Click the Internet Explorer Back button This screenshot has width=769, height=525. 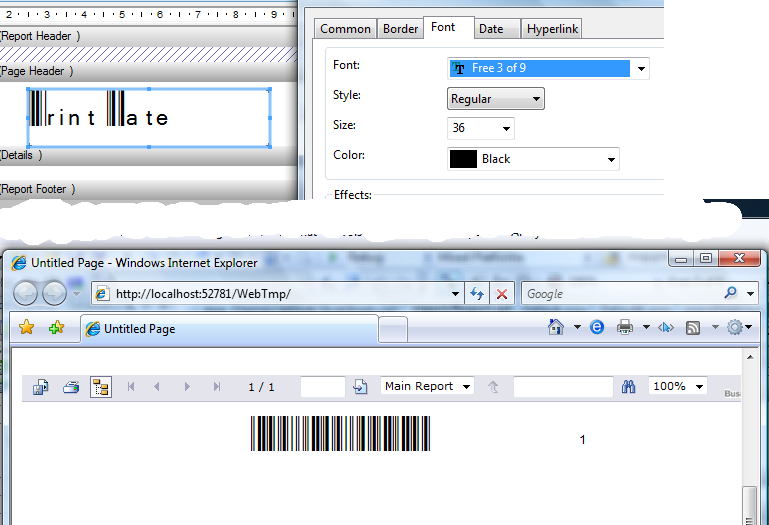25,293
